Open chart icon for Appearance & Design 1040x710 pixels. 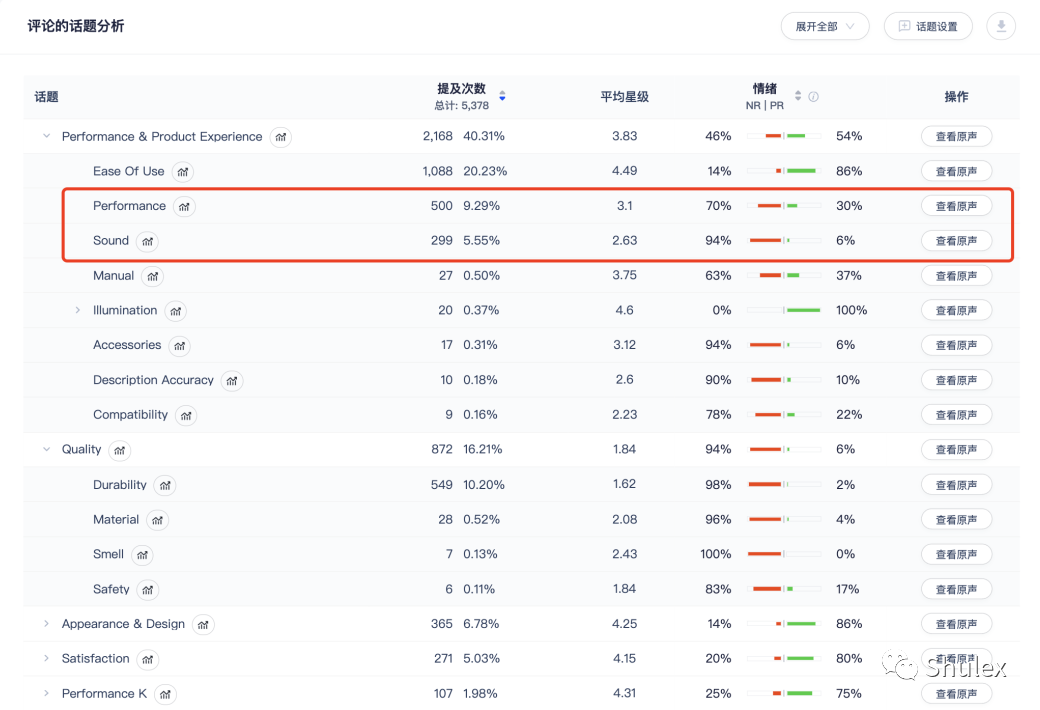coord(203,624)
